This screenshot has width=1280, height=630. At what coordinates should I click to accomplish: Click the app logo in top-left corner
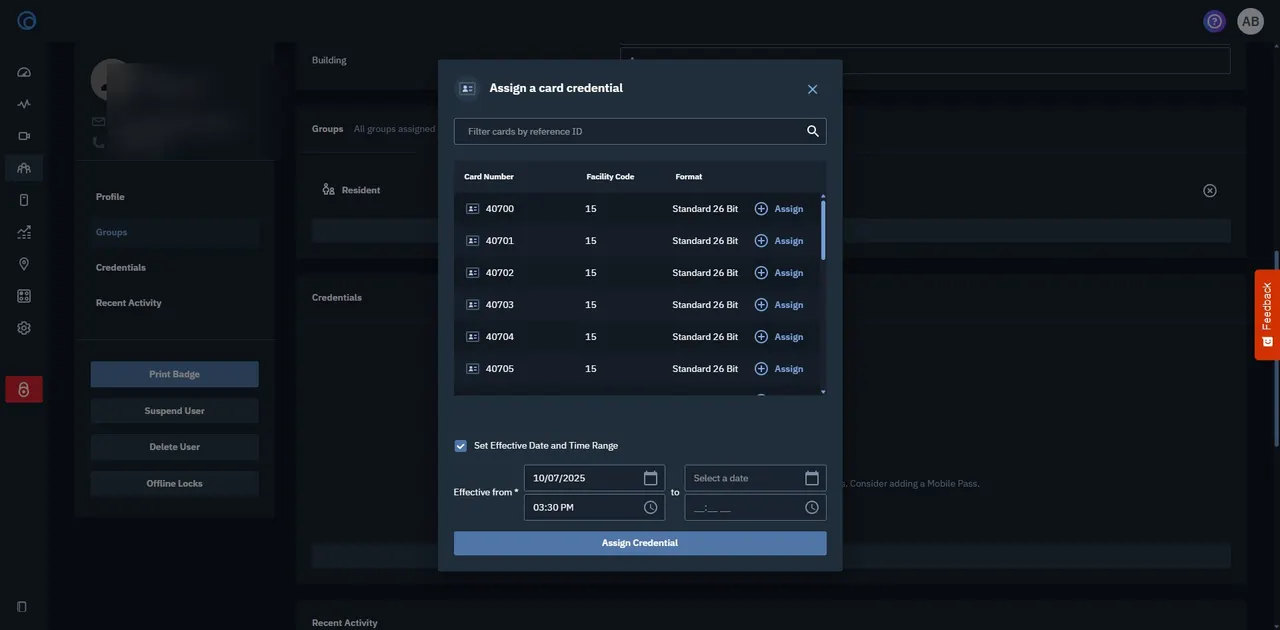point(27,20)
